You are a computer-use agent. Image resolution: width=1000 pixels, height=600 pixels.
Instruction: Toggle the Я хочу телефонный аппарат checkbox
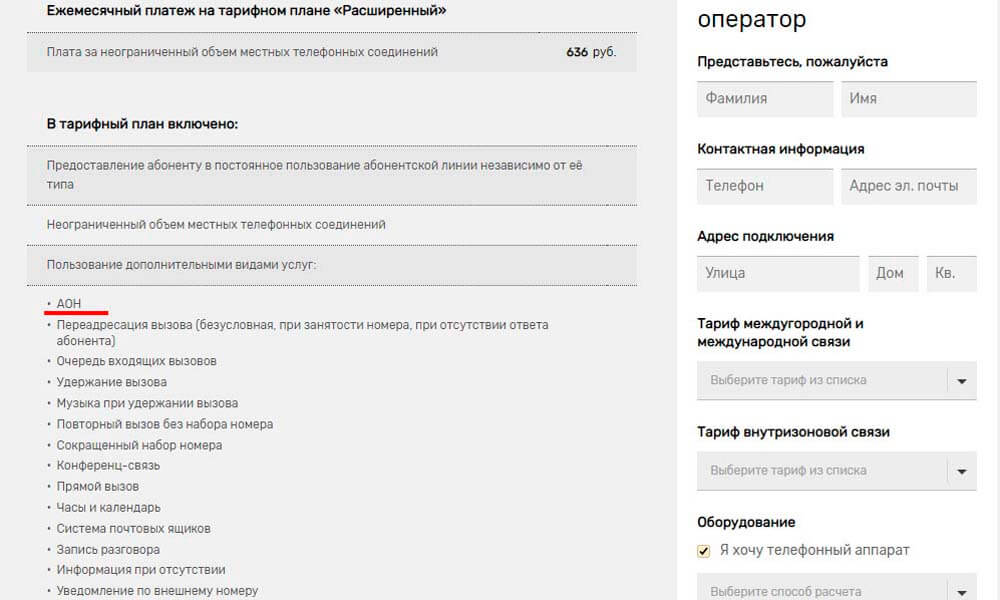point(704,551)
